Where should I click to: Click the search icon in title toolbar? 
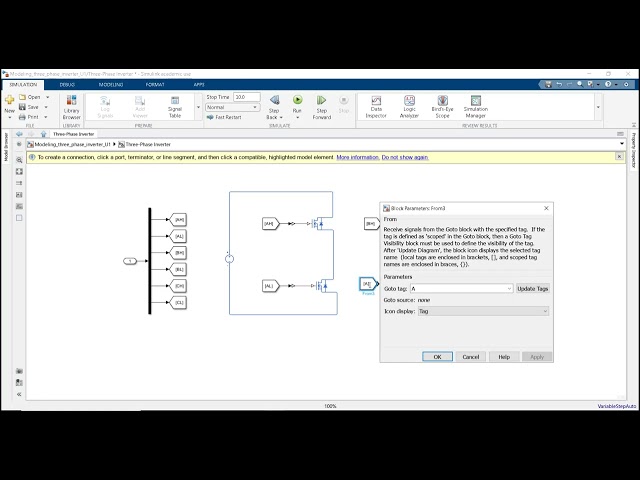click(x=580, y=84)
